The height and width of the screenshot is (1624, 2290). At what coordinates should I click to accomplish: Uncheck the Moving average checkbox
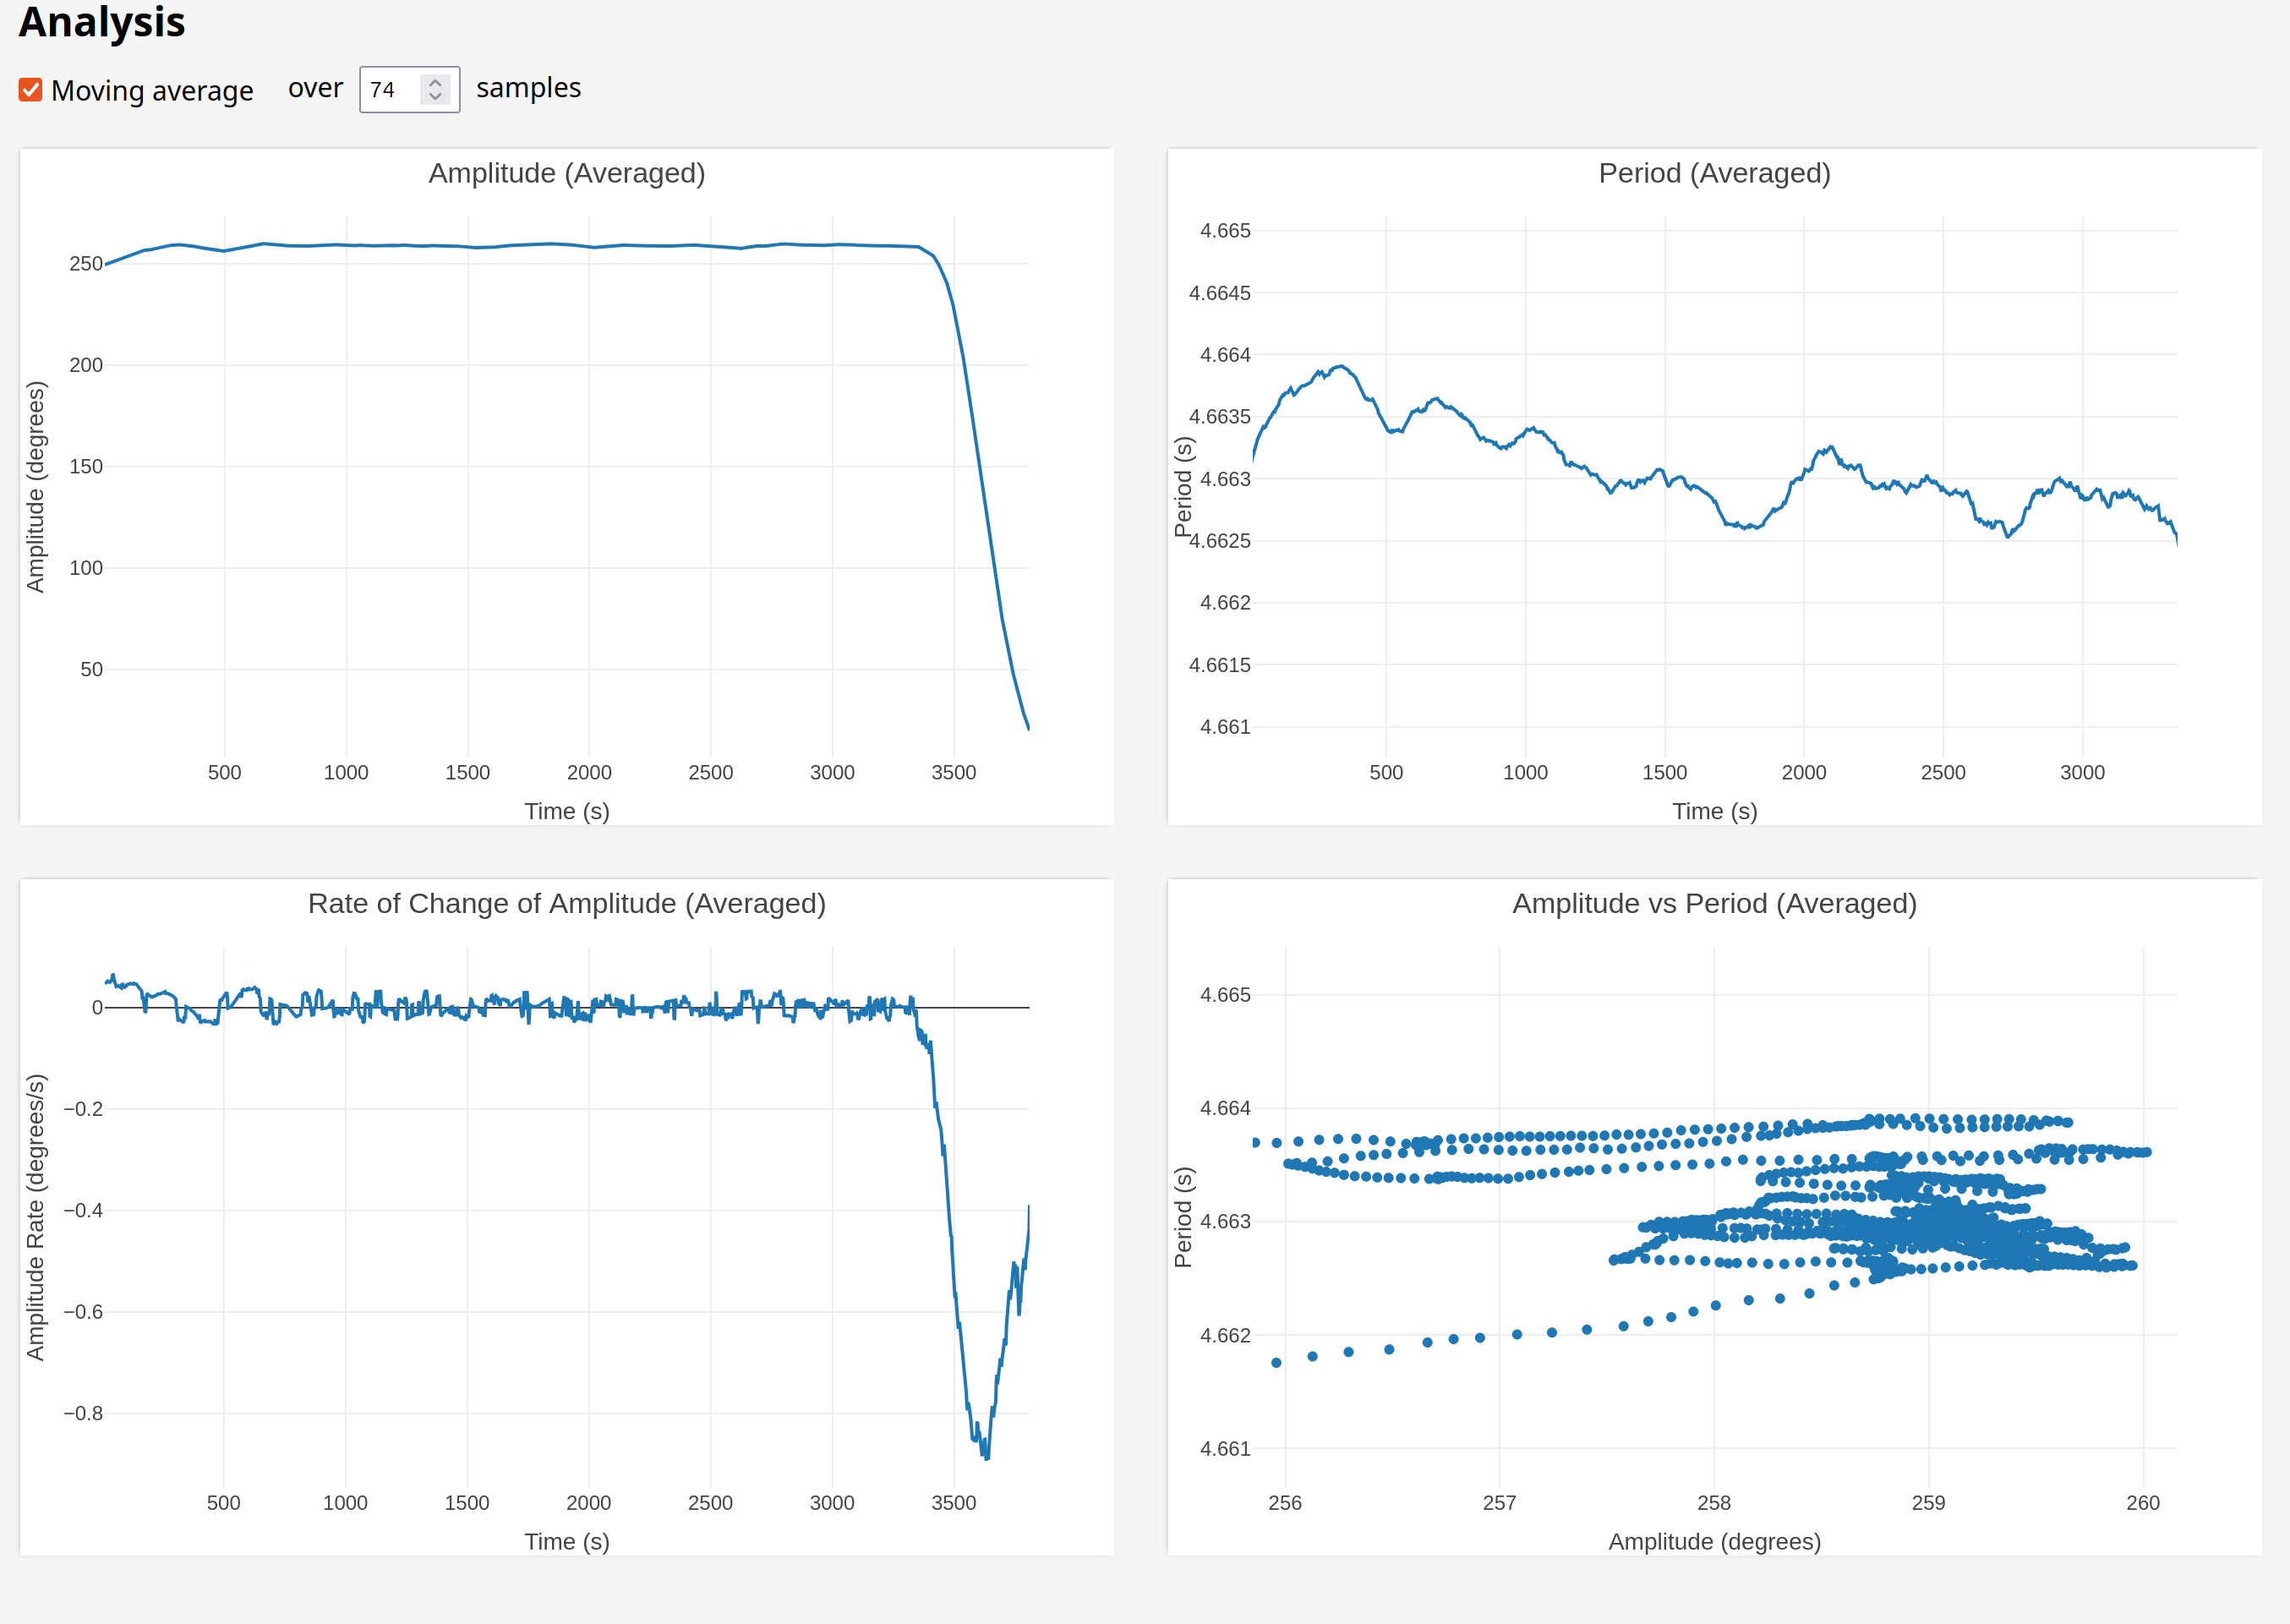pos(30,90)
